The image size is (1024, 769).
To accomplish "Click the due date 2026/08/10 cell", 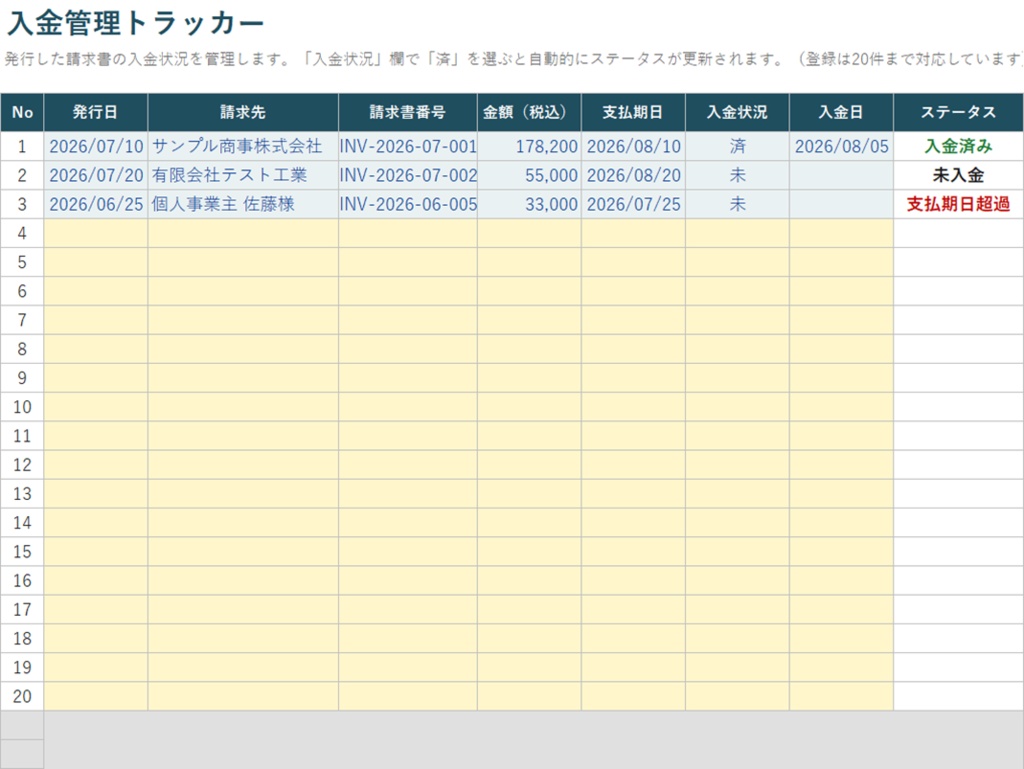I will (633, 146).
